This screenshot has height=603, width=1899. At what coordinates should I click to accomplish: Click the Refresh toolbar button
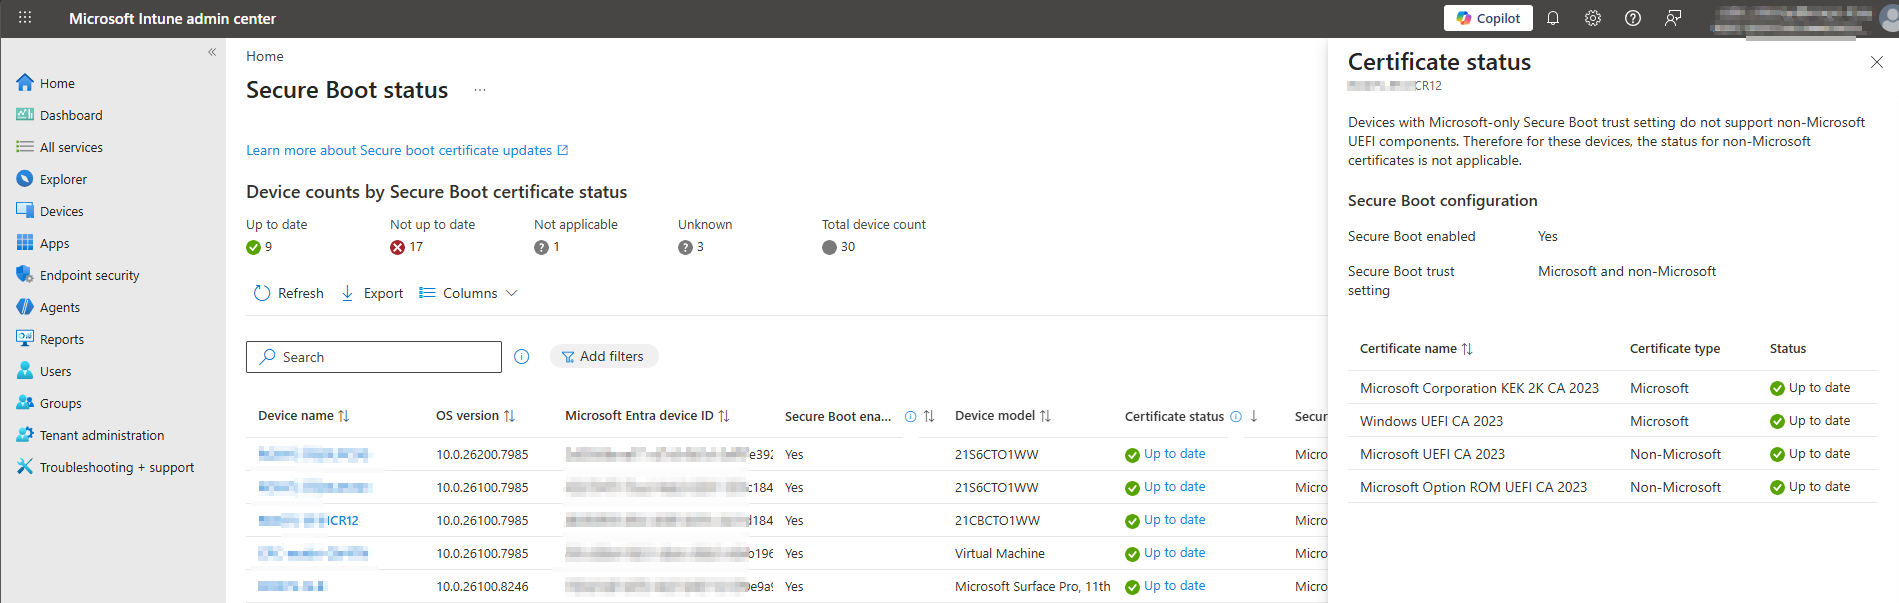289,293
